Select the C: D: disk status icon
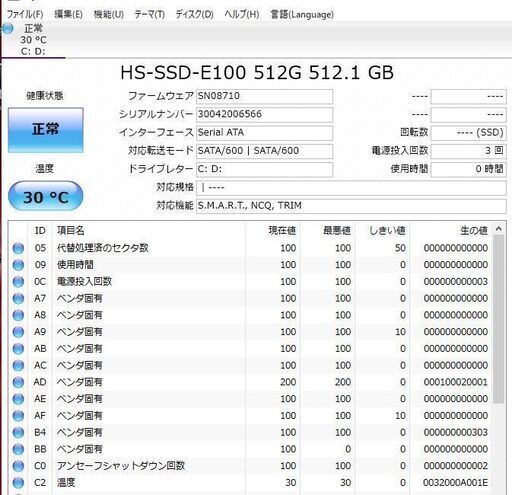 pos(7,29)
